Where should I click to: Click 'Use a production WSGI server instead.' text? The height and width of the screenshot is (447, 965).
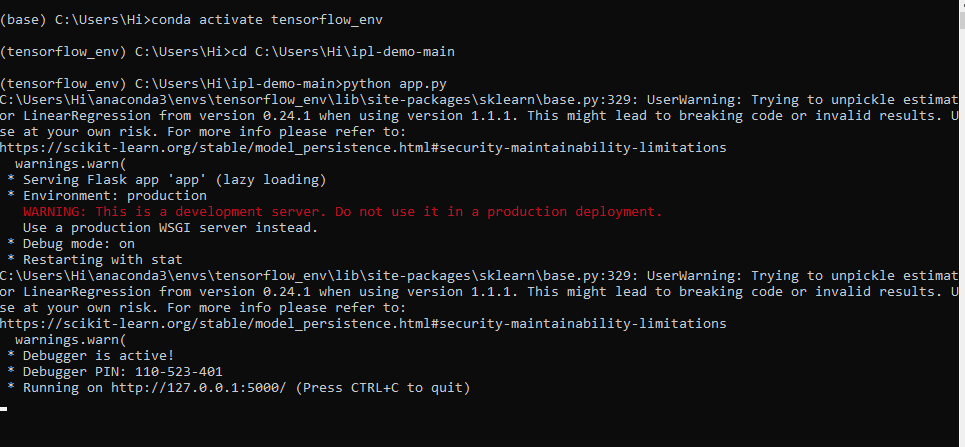coord(170,228)
